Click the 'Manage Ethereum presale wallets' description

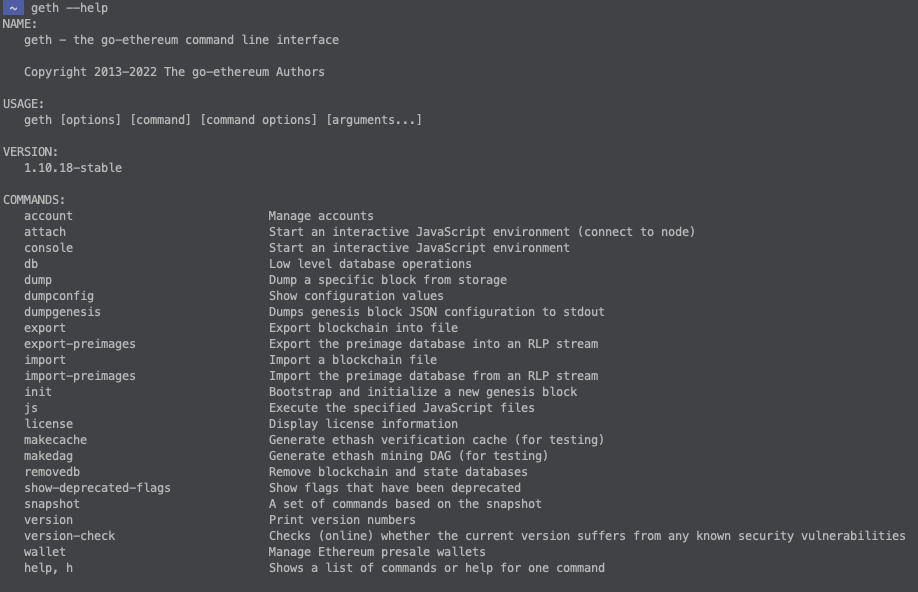coord(377,552)
